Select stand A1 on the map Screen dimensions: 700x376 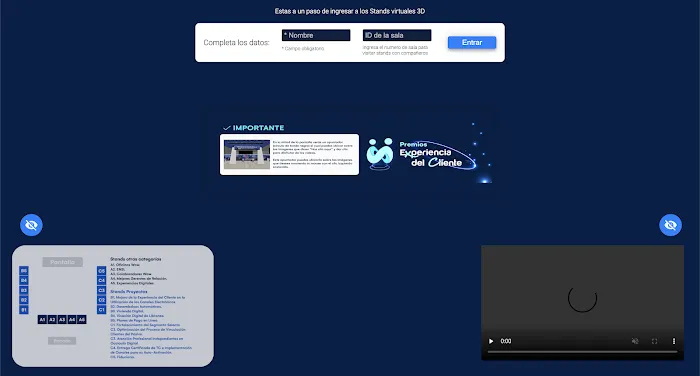coord(42,320)
